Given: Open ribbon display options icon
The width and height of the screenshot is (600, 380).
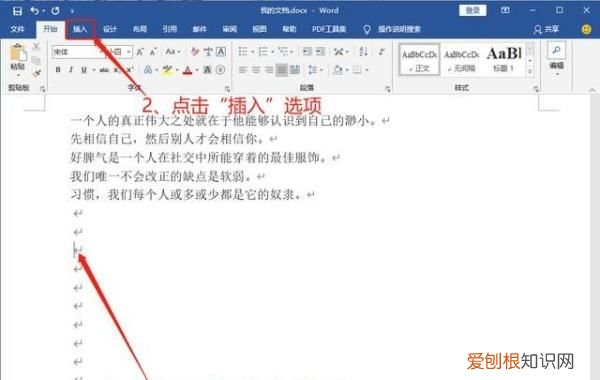Looking at the screenshot, I should coord(505,10).
